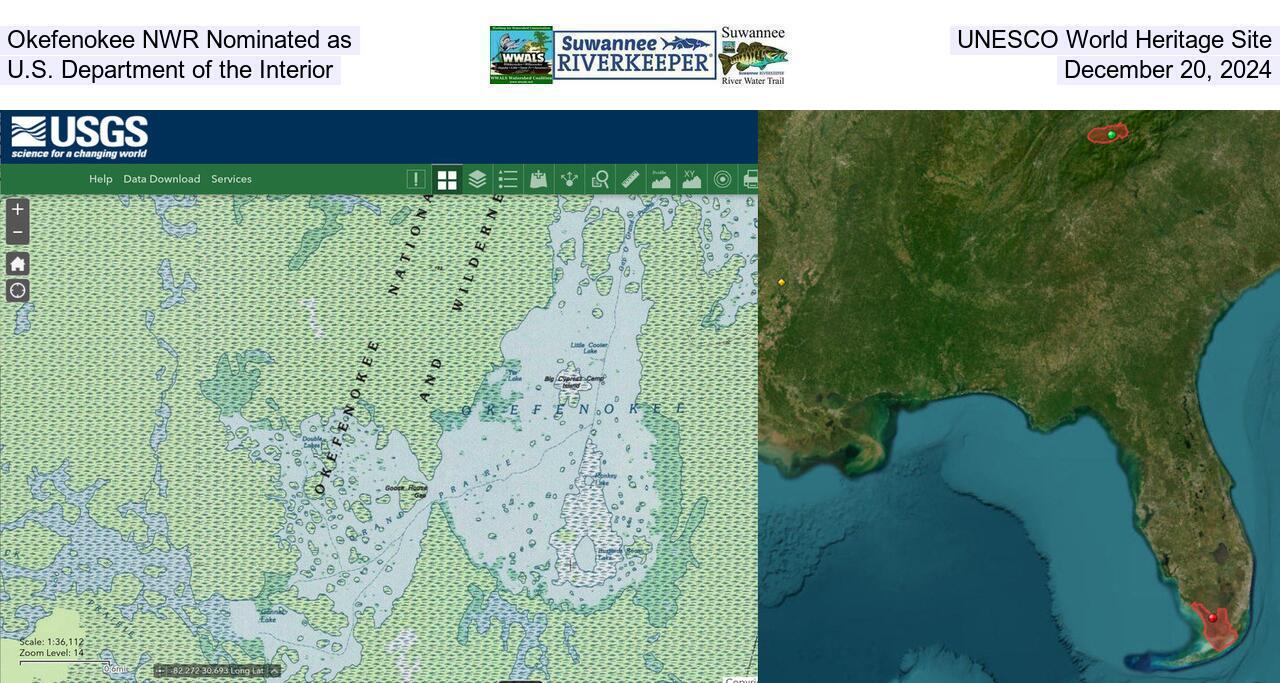Viewport: 1280px width, 683px height.
Task: Click the Double Lakes map label
Action: 313,441
